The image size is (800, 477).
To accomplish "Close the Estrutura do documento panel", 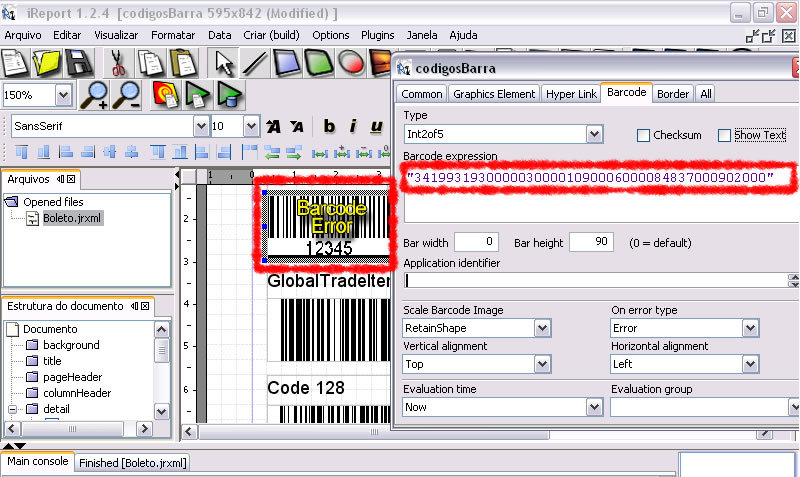I will (x=145, y=306).
